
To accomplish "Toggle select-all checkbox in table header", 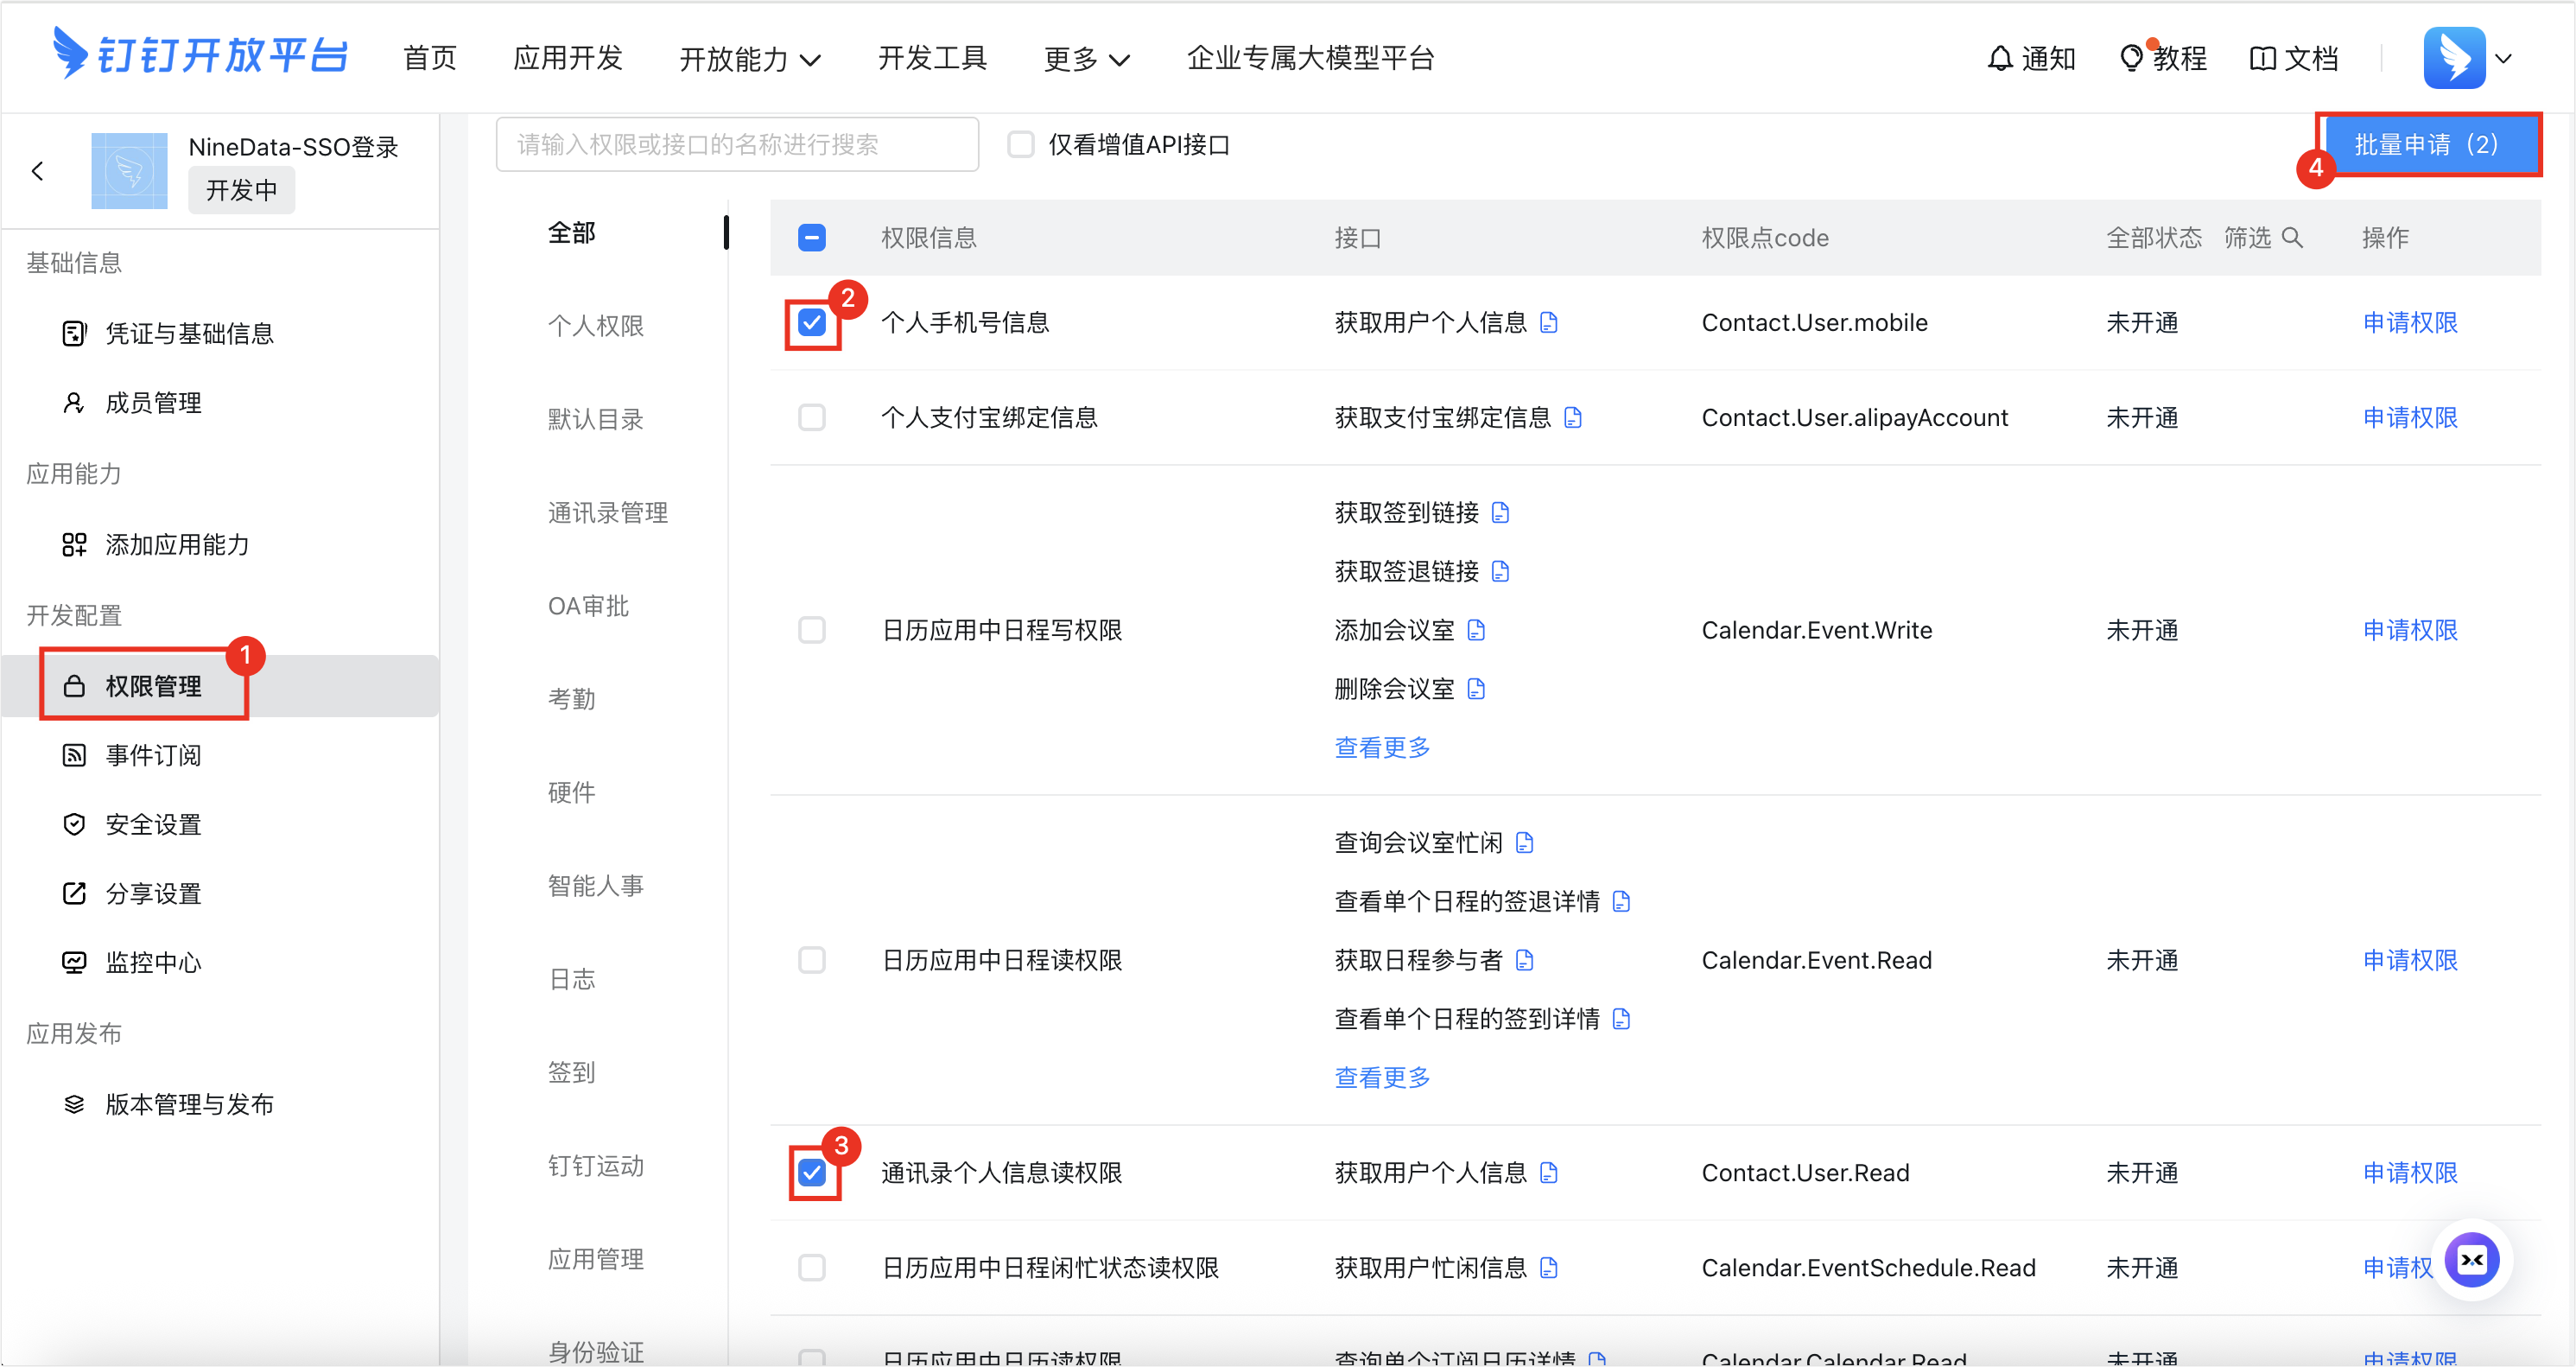I will click(x=812, y=237).
